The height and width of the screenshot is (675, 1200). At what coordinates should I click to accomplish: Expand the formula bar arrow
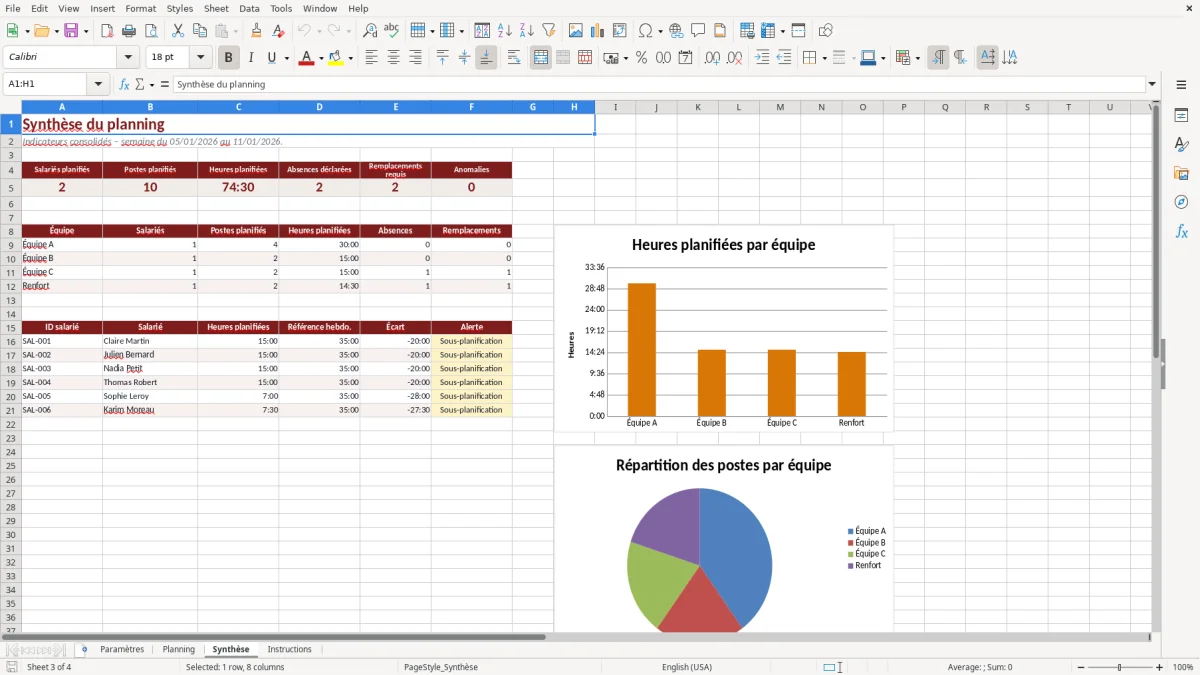coord(1152,85)
